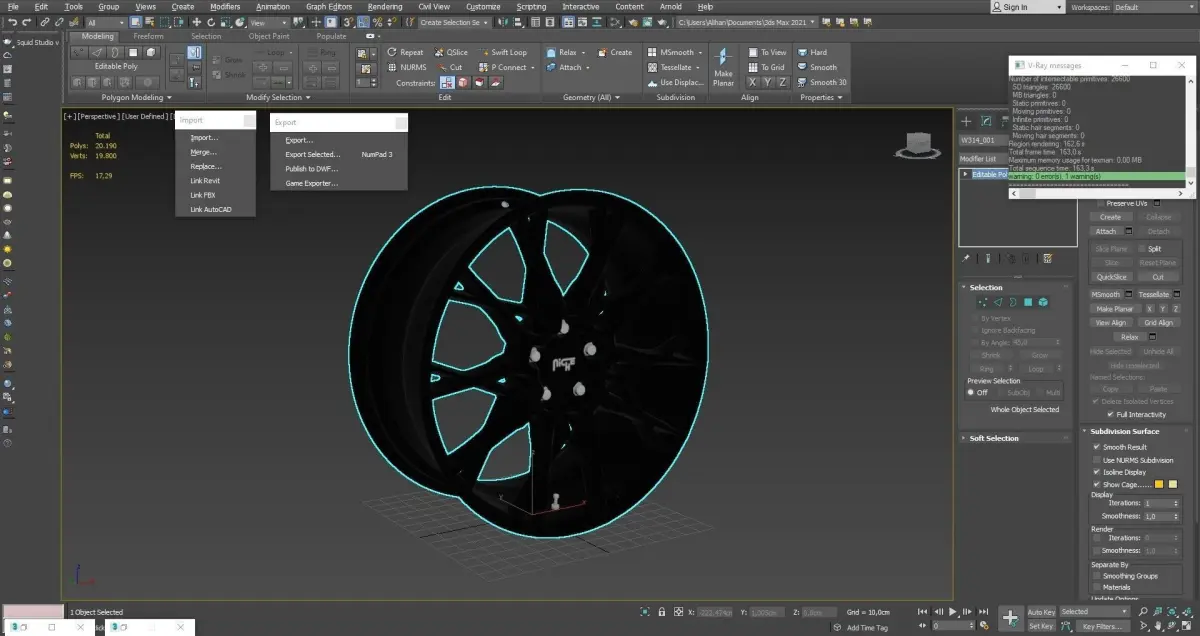Click the Make Planar ribbon button
This screenshot has width=1200, height=636.
click(x=723, y=66)
